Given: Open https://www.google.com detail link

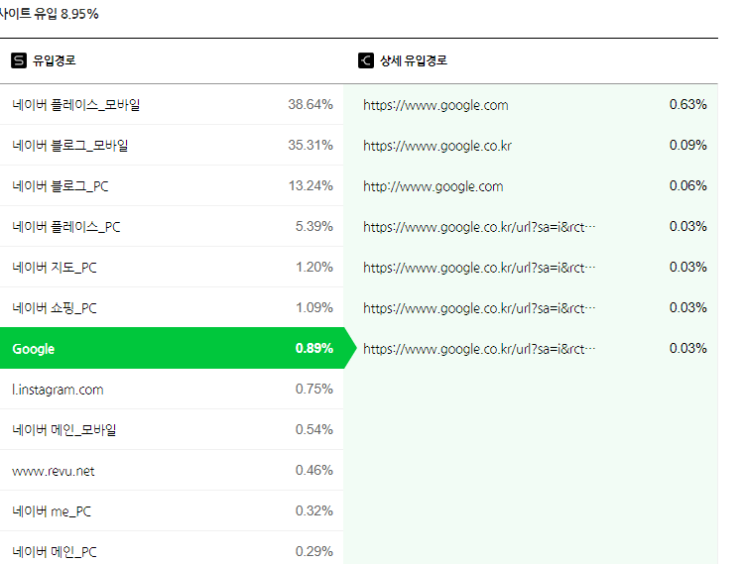Looking at the screenshot, I should point(435,105).
